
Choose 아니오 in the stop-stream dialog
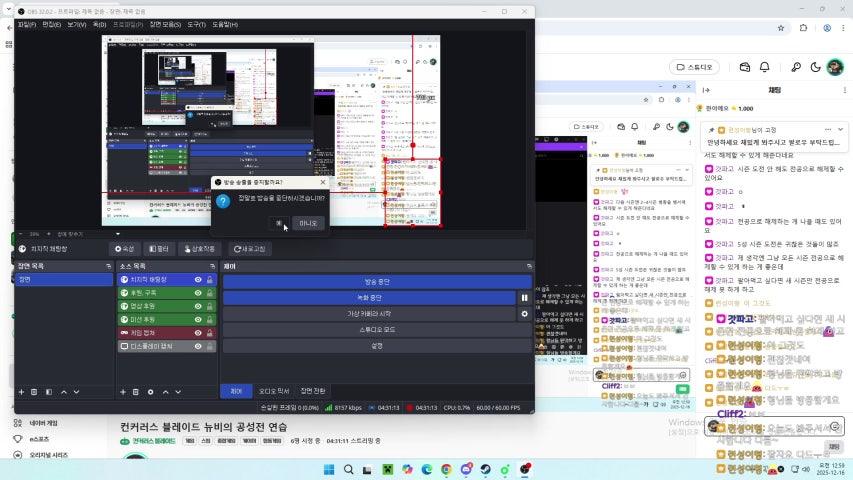coord(308,223)
